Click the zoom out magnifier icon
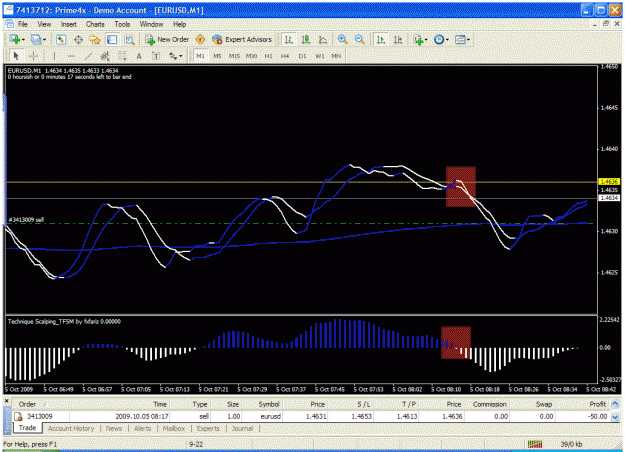This screenshot has width=625, height=452. click(360, 39)
